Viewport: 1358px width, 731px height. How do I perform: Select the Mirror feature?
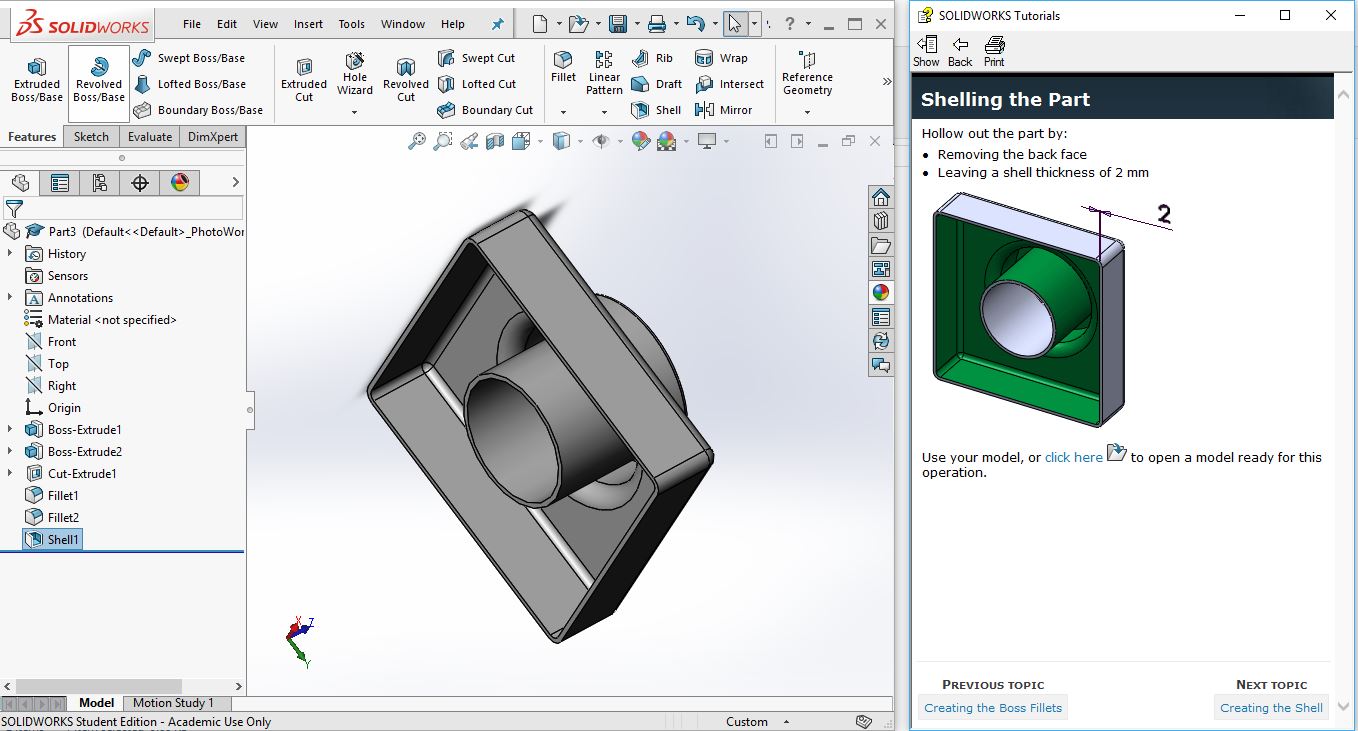click(x=724, y=110)
